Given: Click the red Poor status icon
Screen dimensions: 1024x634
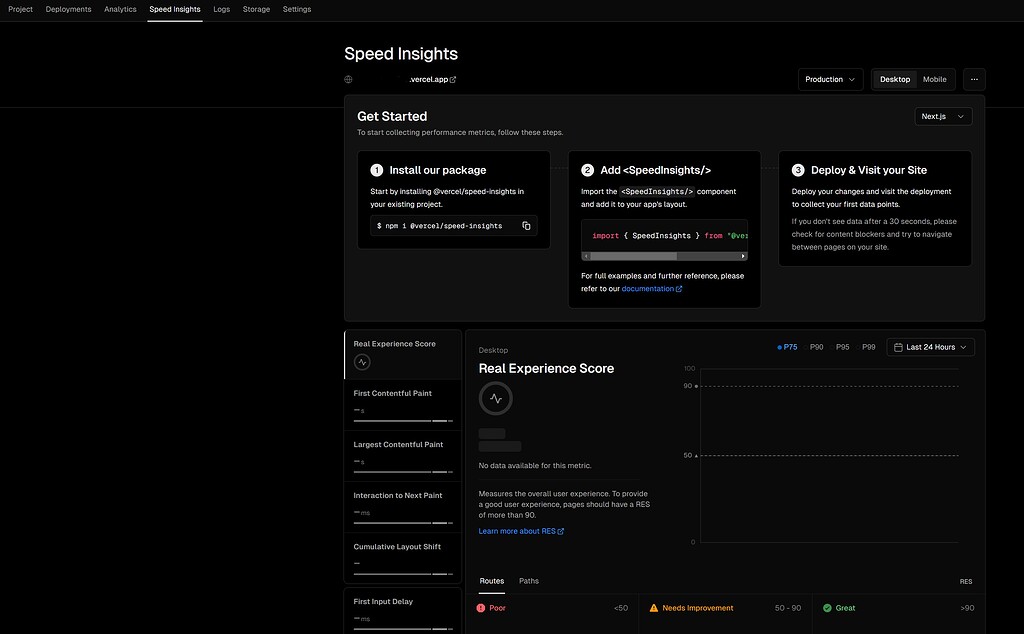Looking at the screenshot, I should click(481, 607).
